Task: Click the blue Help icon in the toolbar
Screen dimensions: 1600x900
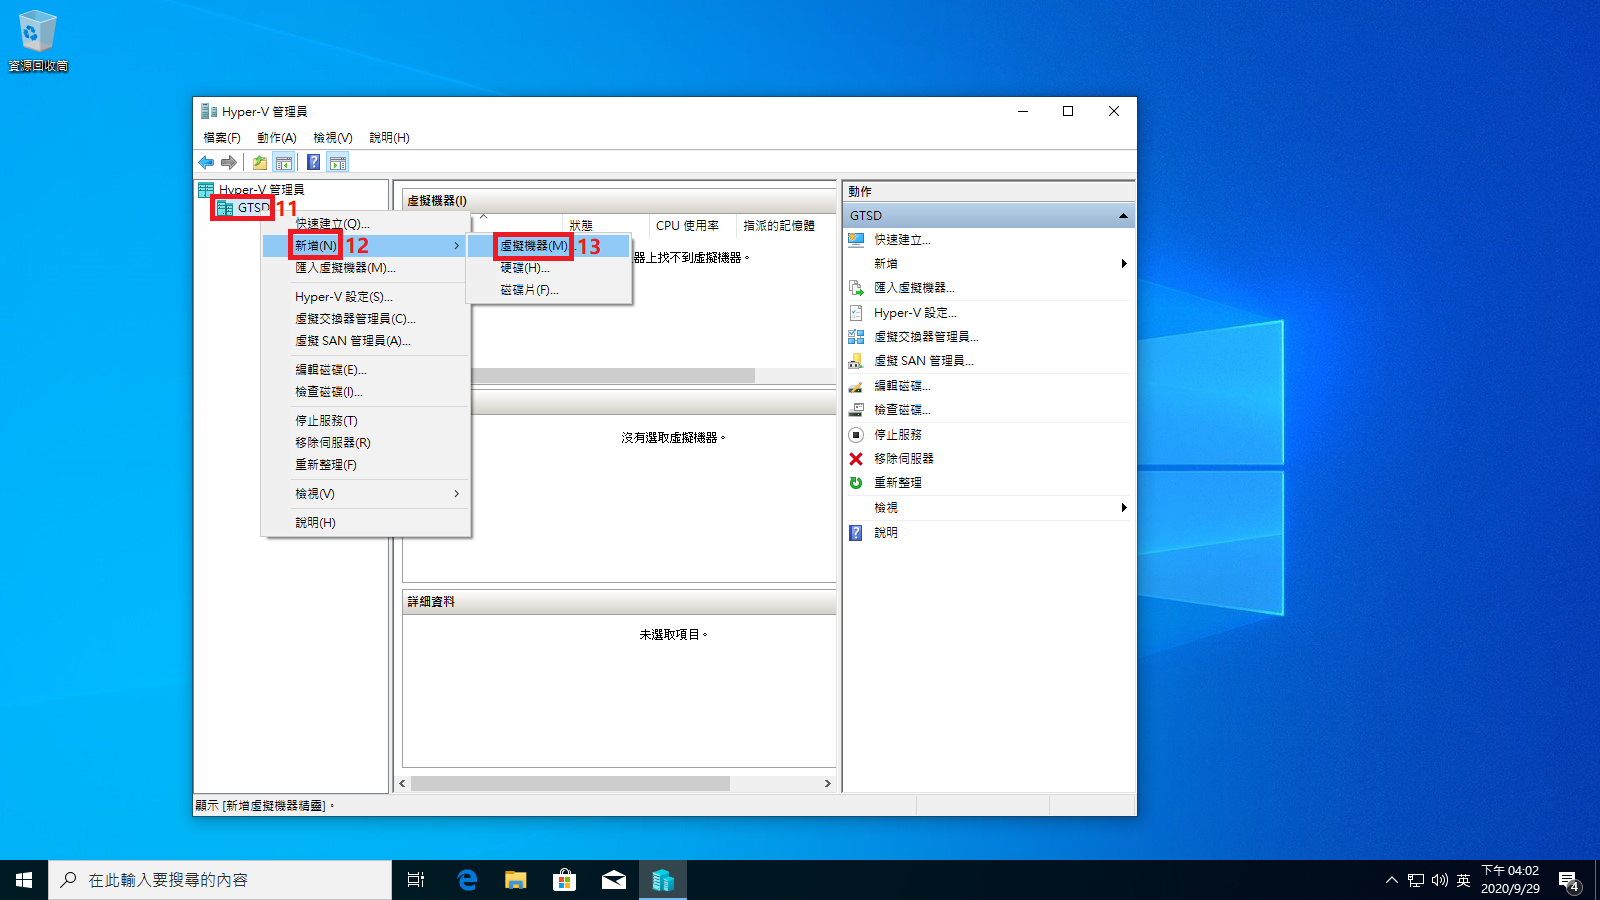Action: 313,162
